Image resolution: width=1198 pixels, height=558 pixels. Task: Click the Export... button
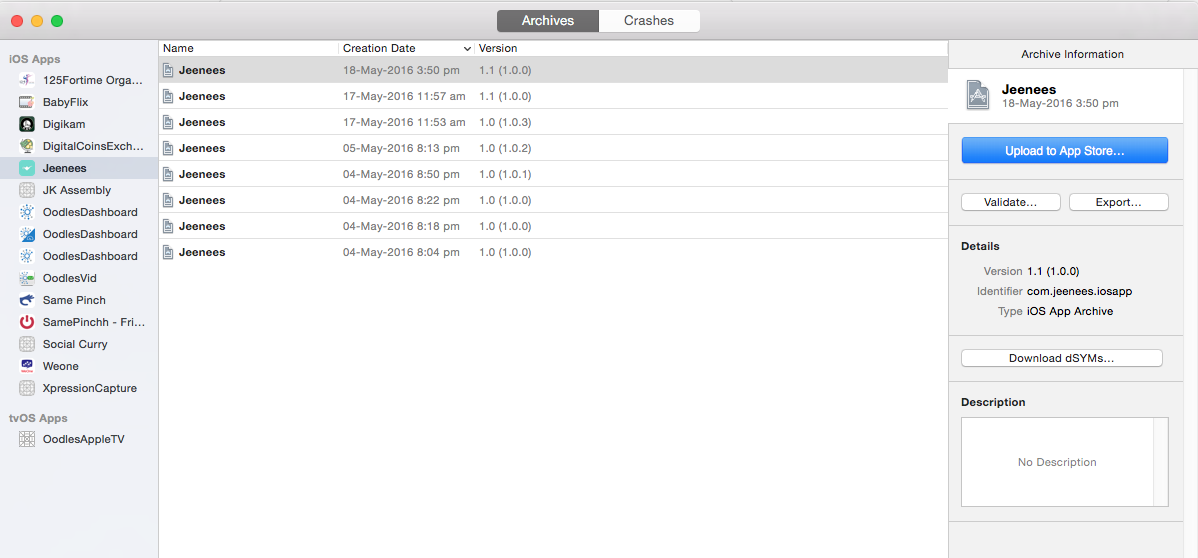point(1119,203)
